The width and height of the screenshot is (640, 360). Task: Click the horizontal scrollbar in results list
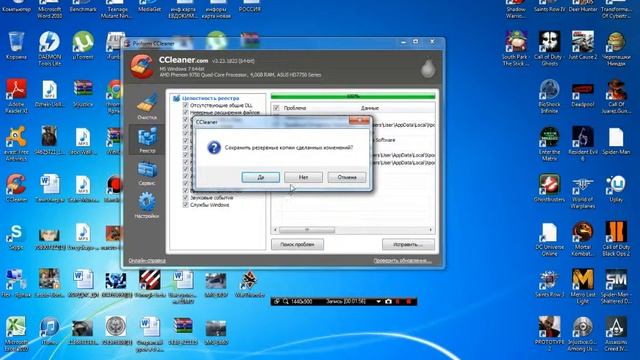pos(307,230)
